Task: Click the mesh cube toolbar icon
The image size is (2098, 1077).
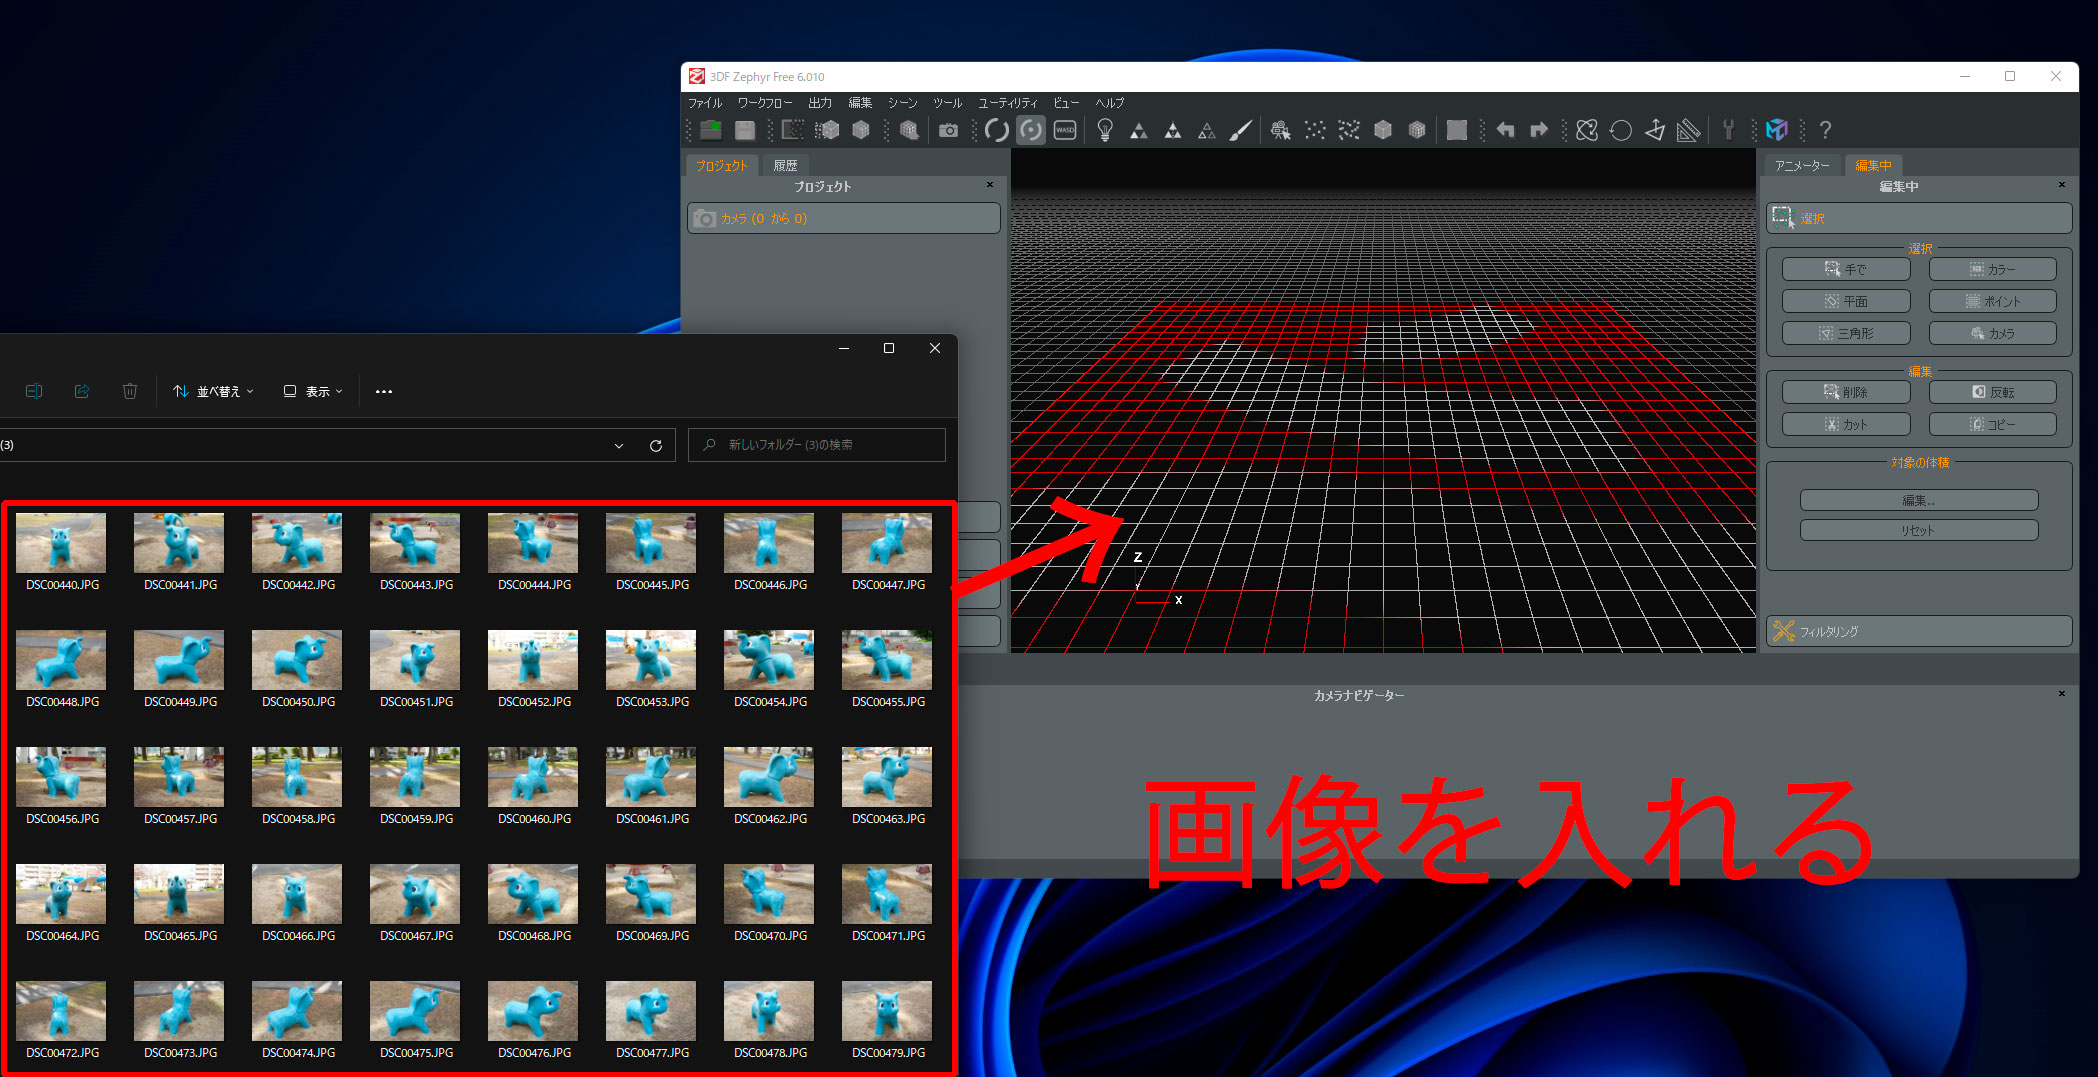Action: click(861, 130)
